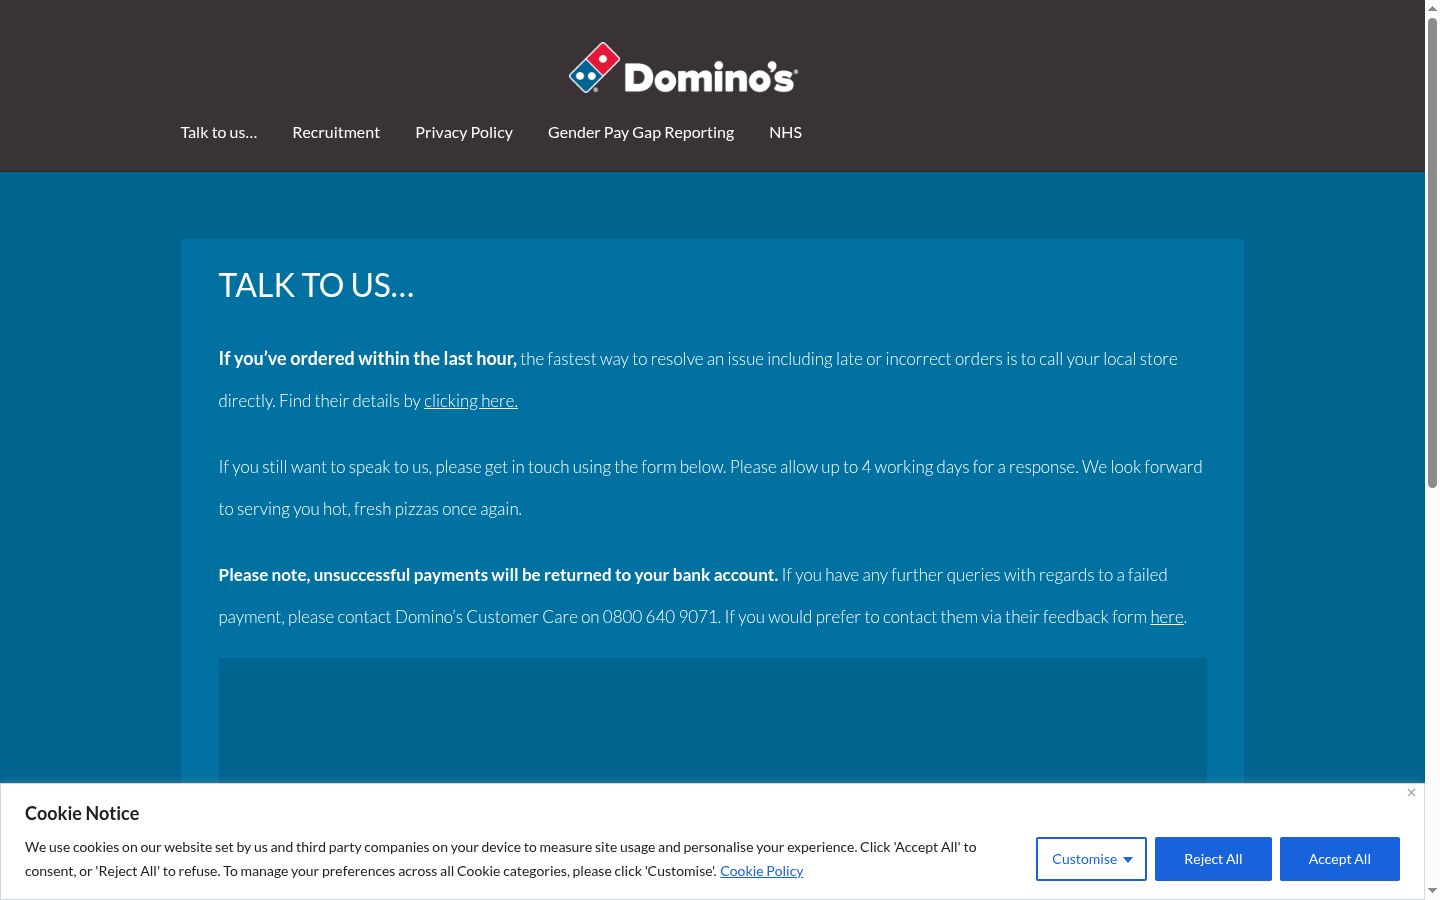Click the phone number 0800 640 9071
Screen dimensions: 1440x900
660,617
